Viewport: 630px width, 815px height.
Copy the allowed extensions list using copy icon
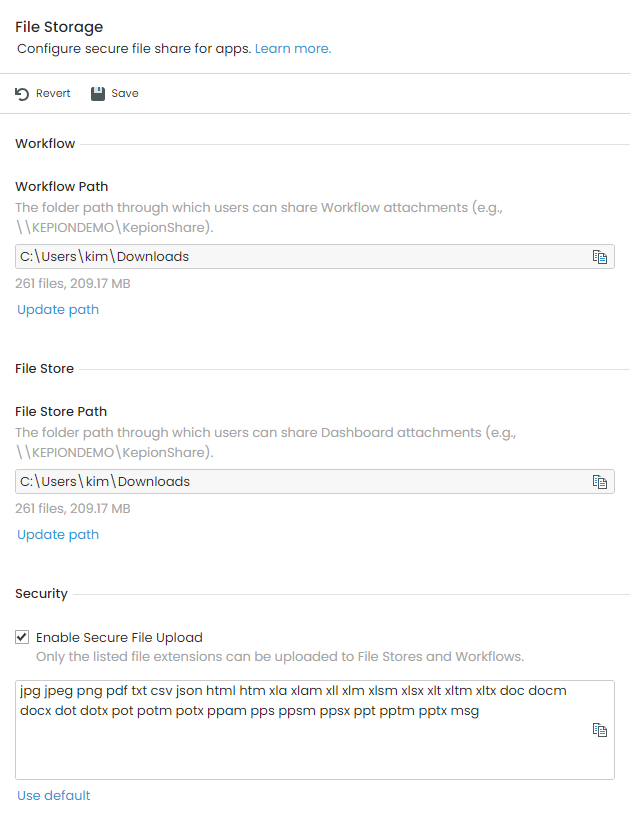pos(600,730)
